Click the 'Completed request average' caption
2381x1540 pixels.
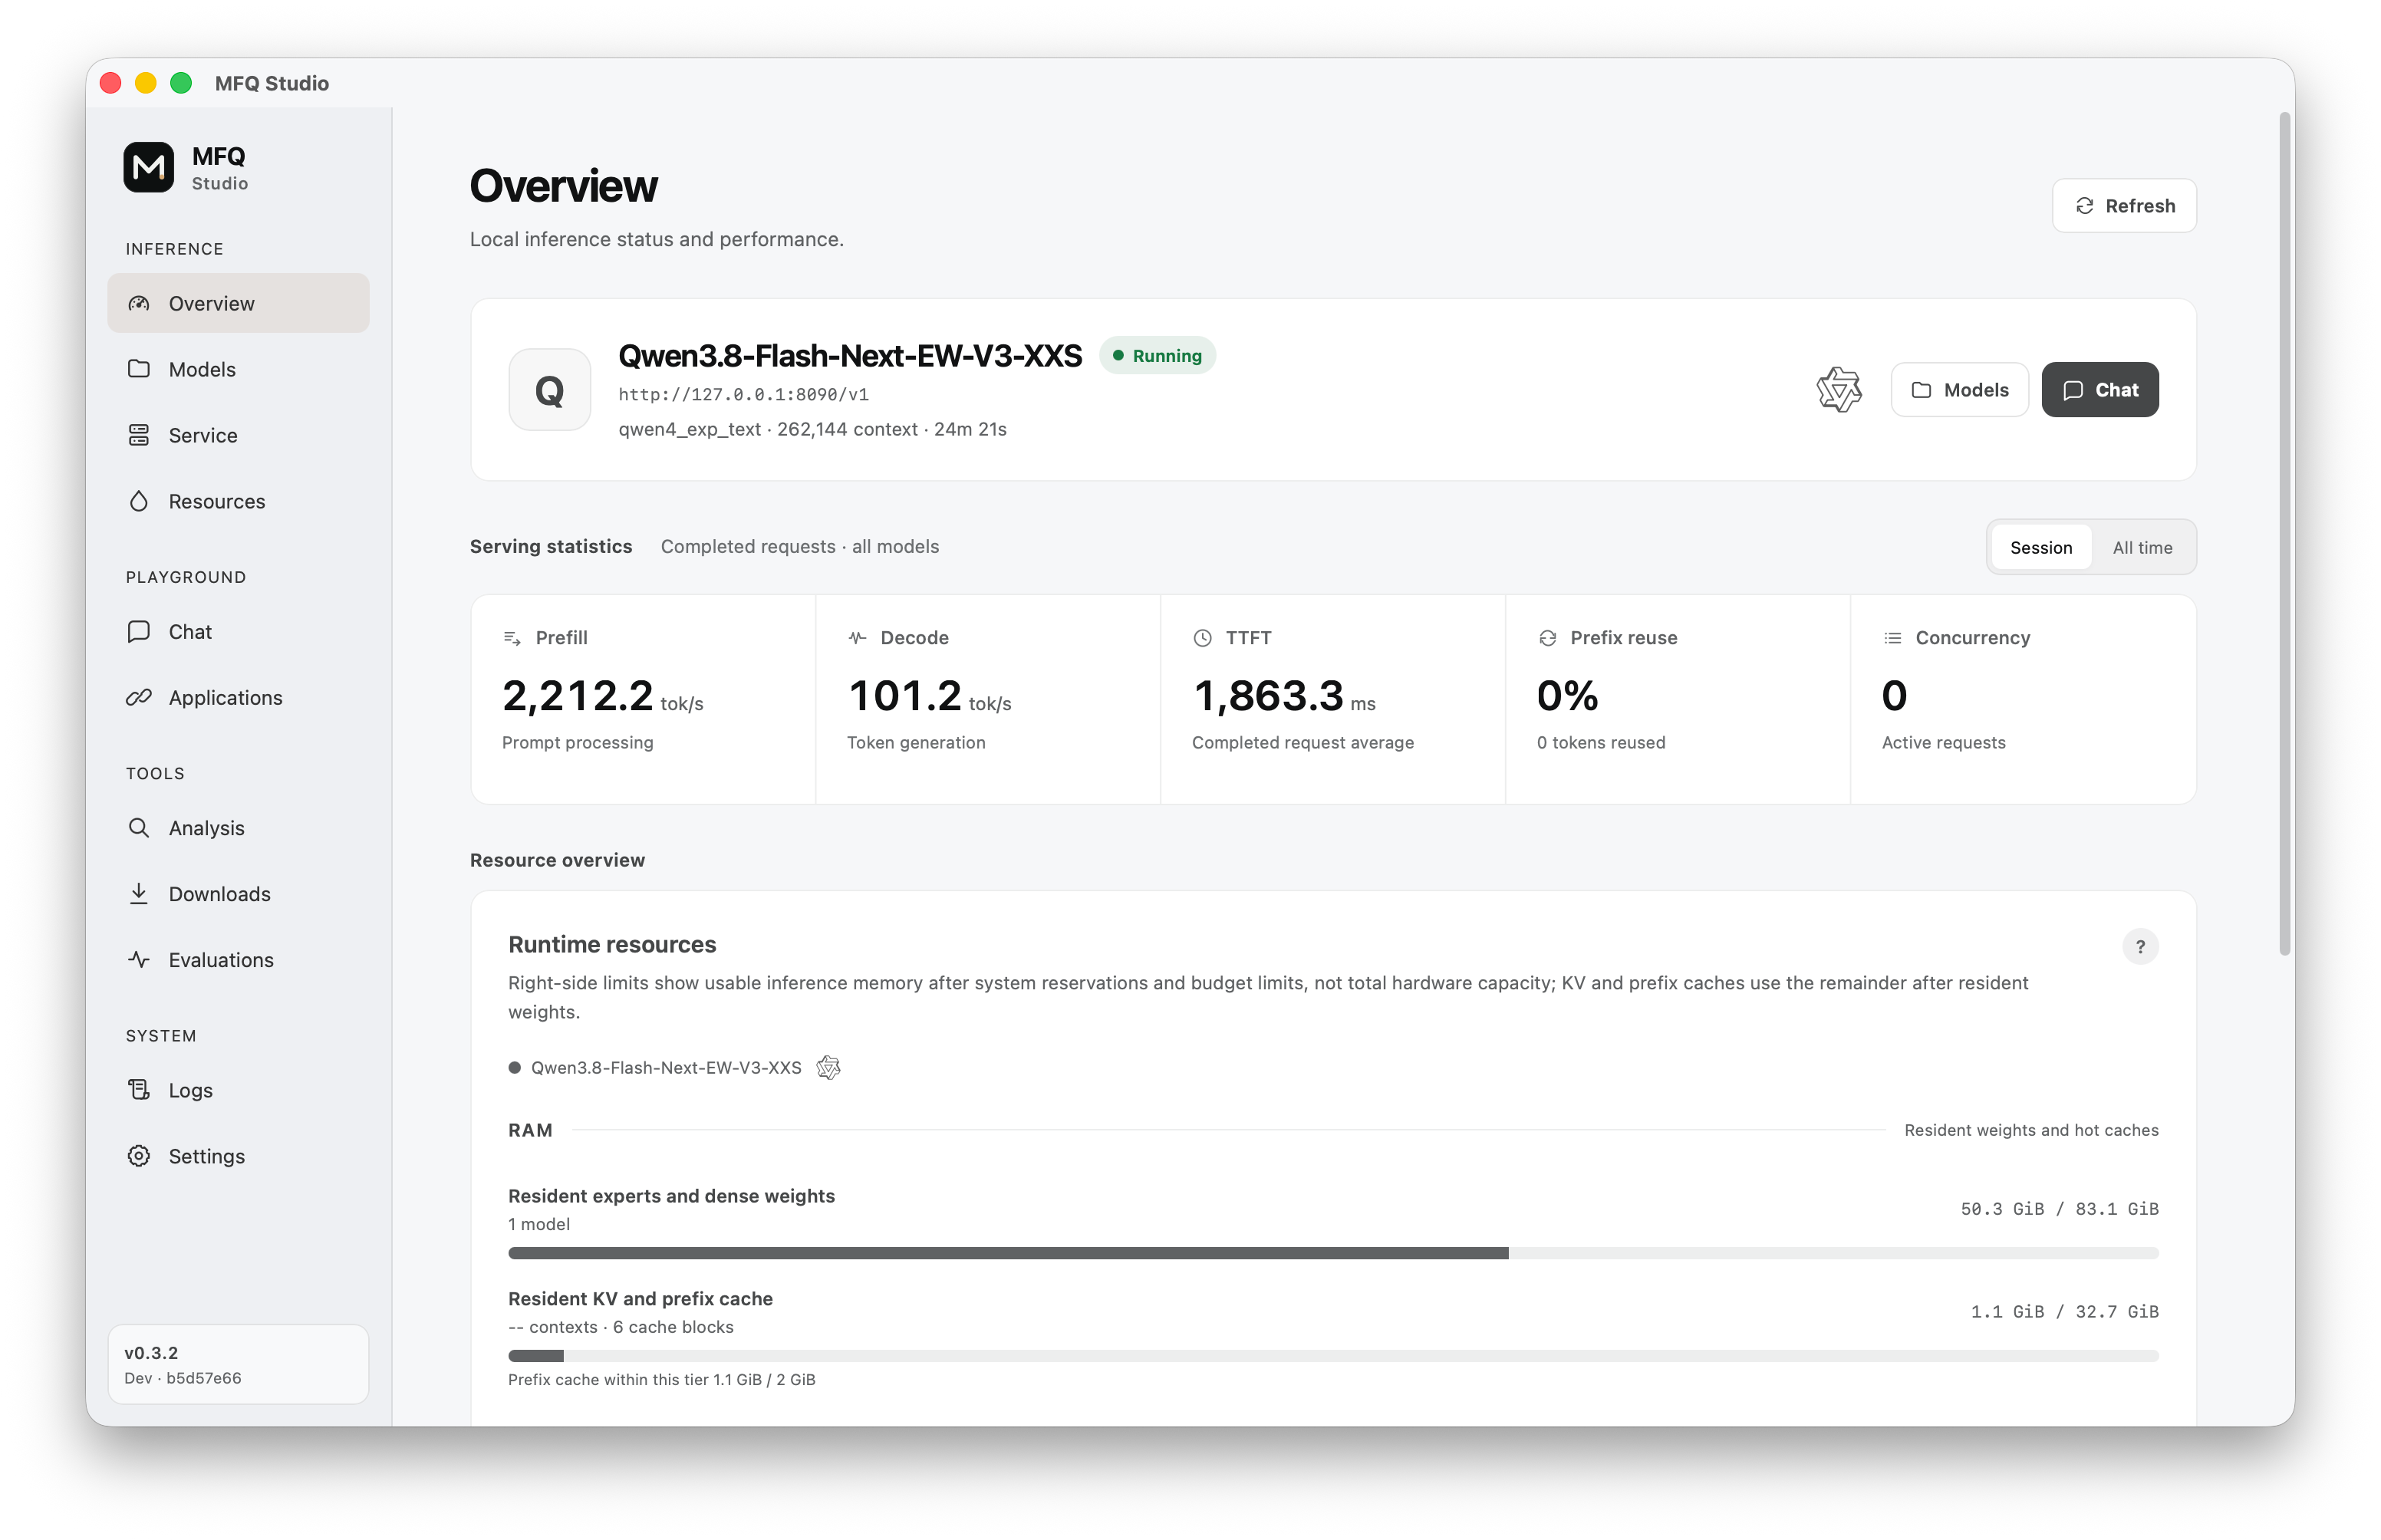tap(1302, 742)
